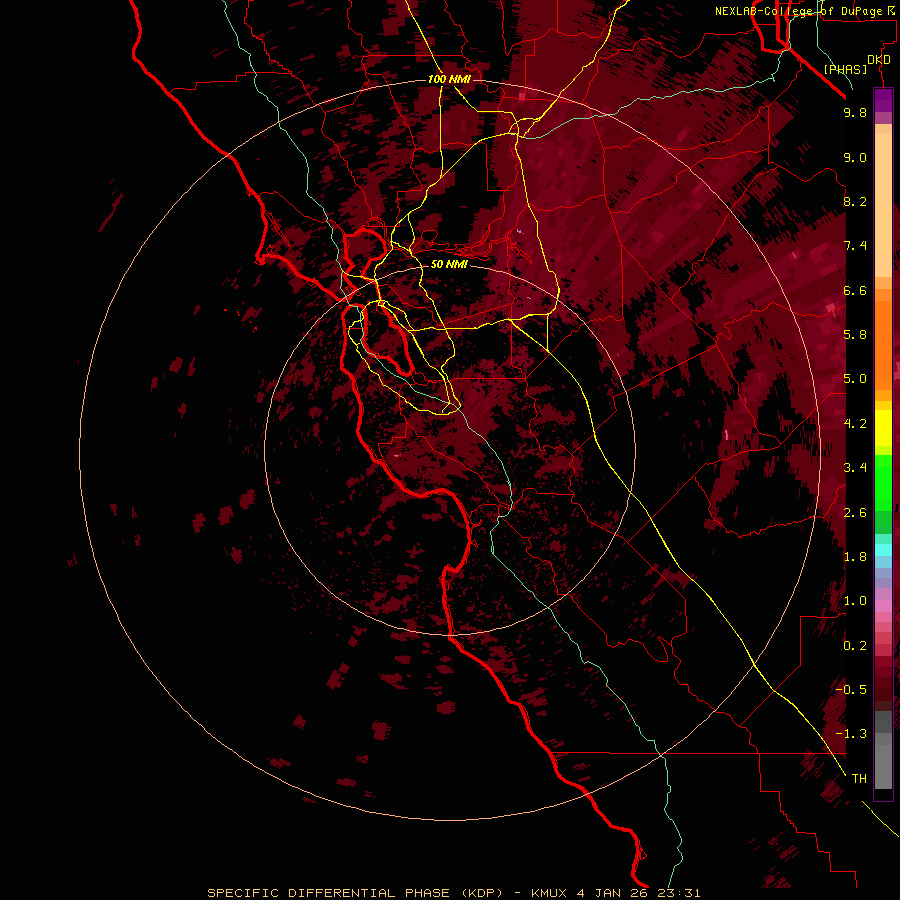The height and width of the screenshot is (900, 900).
Task: Click the 0.2 scale value
Action: click(855, 646)
